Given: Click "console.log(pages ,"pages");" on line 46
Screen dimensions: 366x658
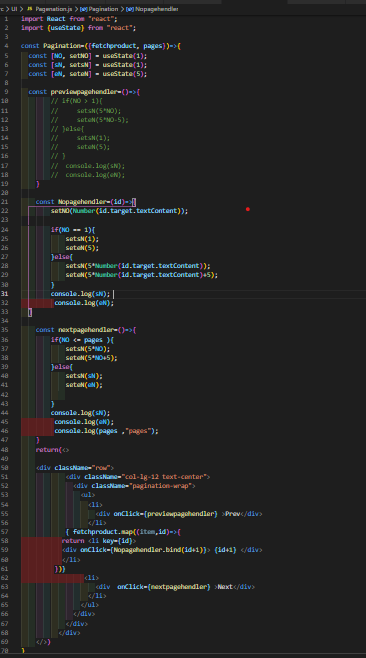Looking at the screenshot, I should pyautogui.click(x=107, y=431).
